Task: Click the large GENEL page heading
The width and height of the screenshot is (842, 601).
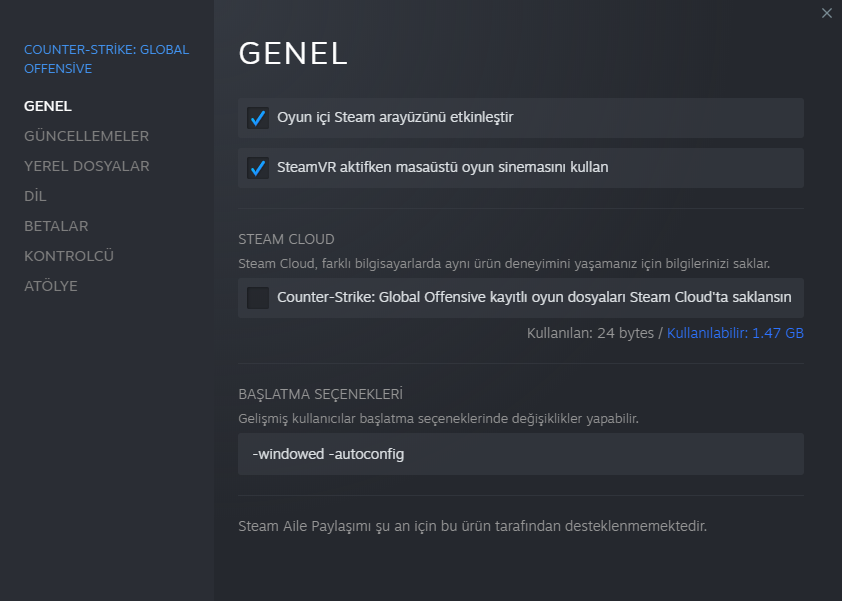Action: [293, 54]
